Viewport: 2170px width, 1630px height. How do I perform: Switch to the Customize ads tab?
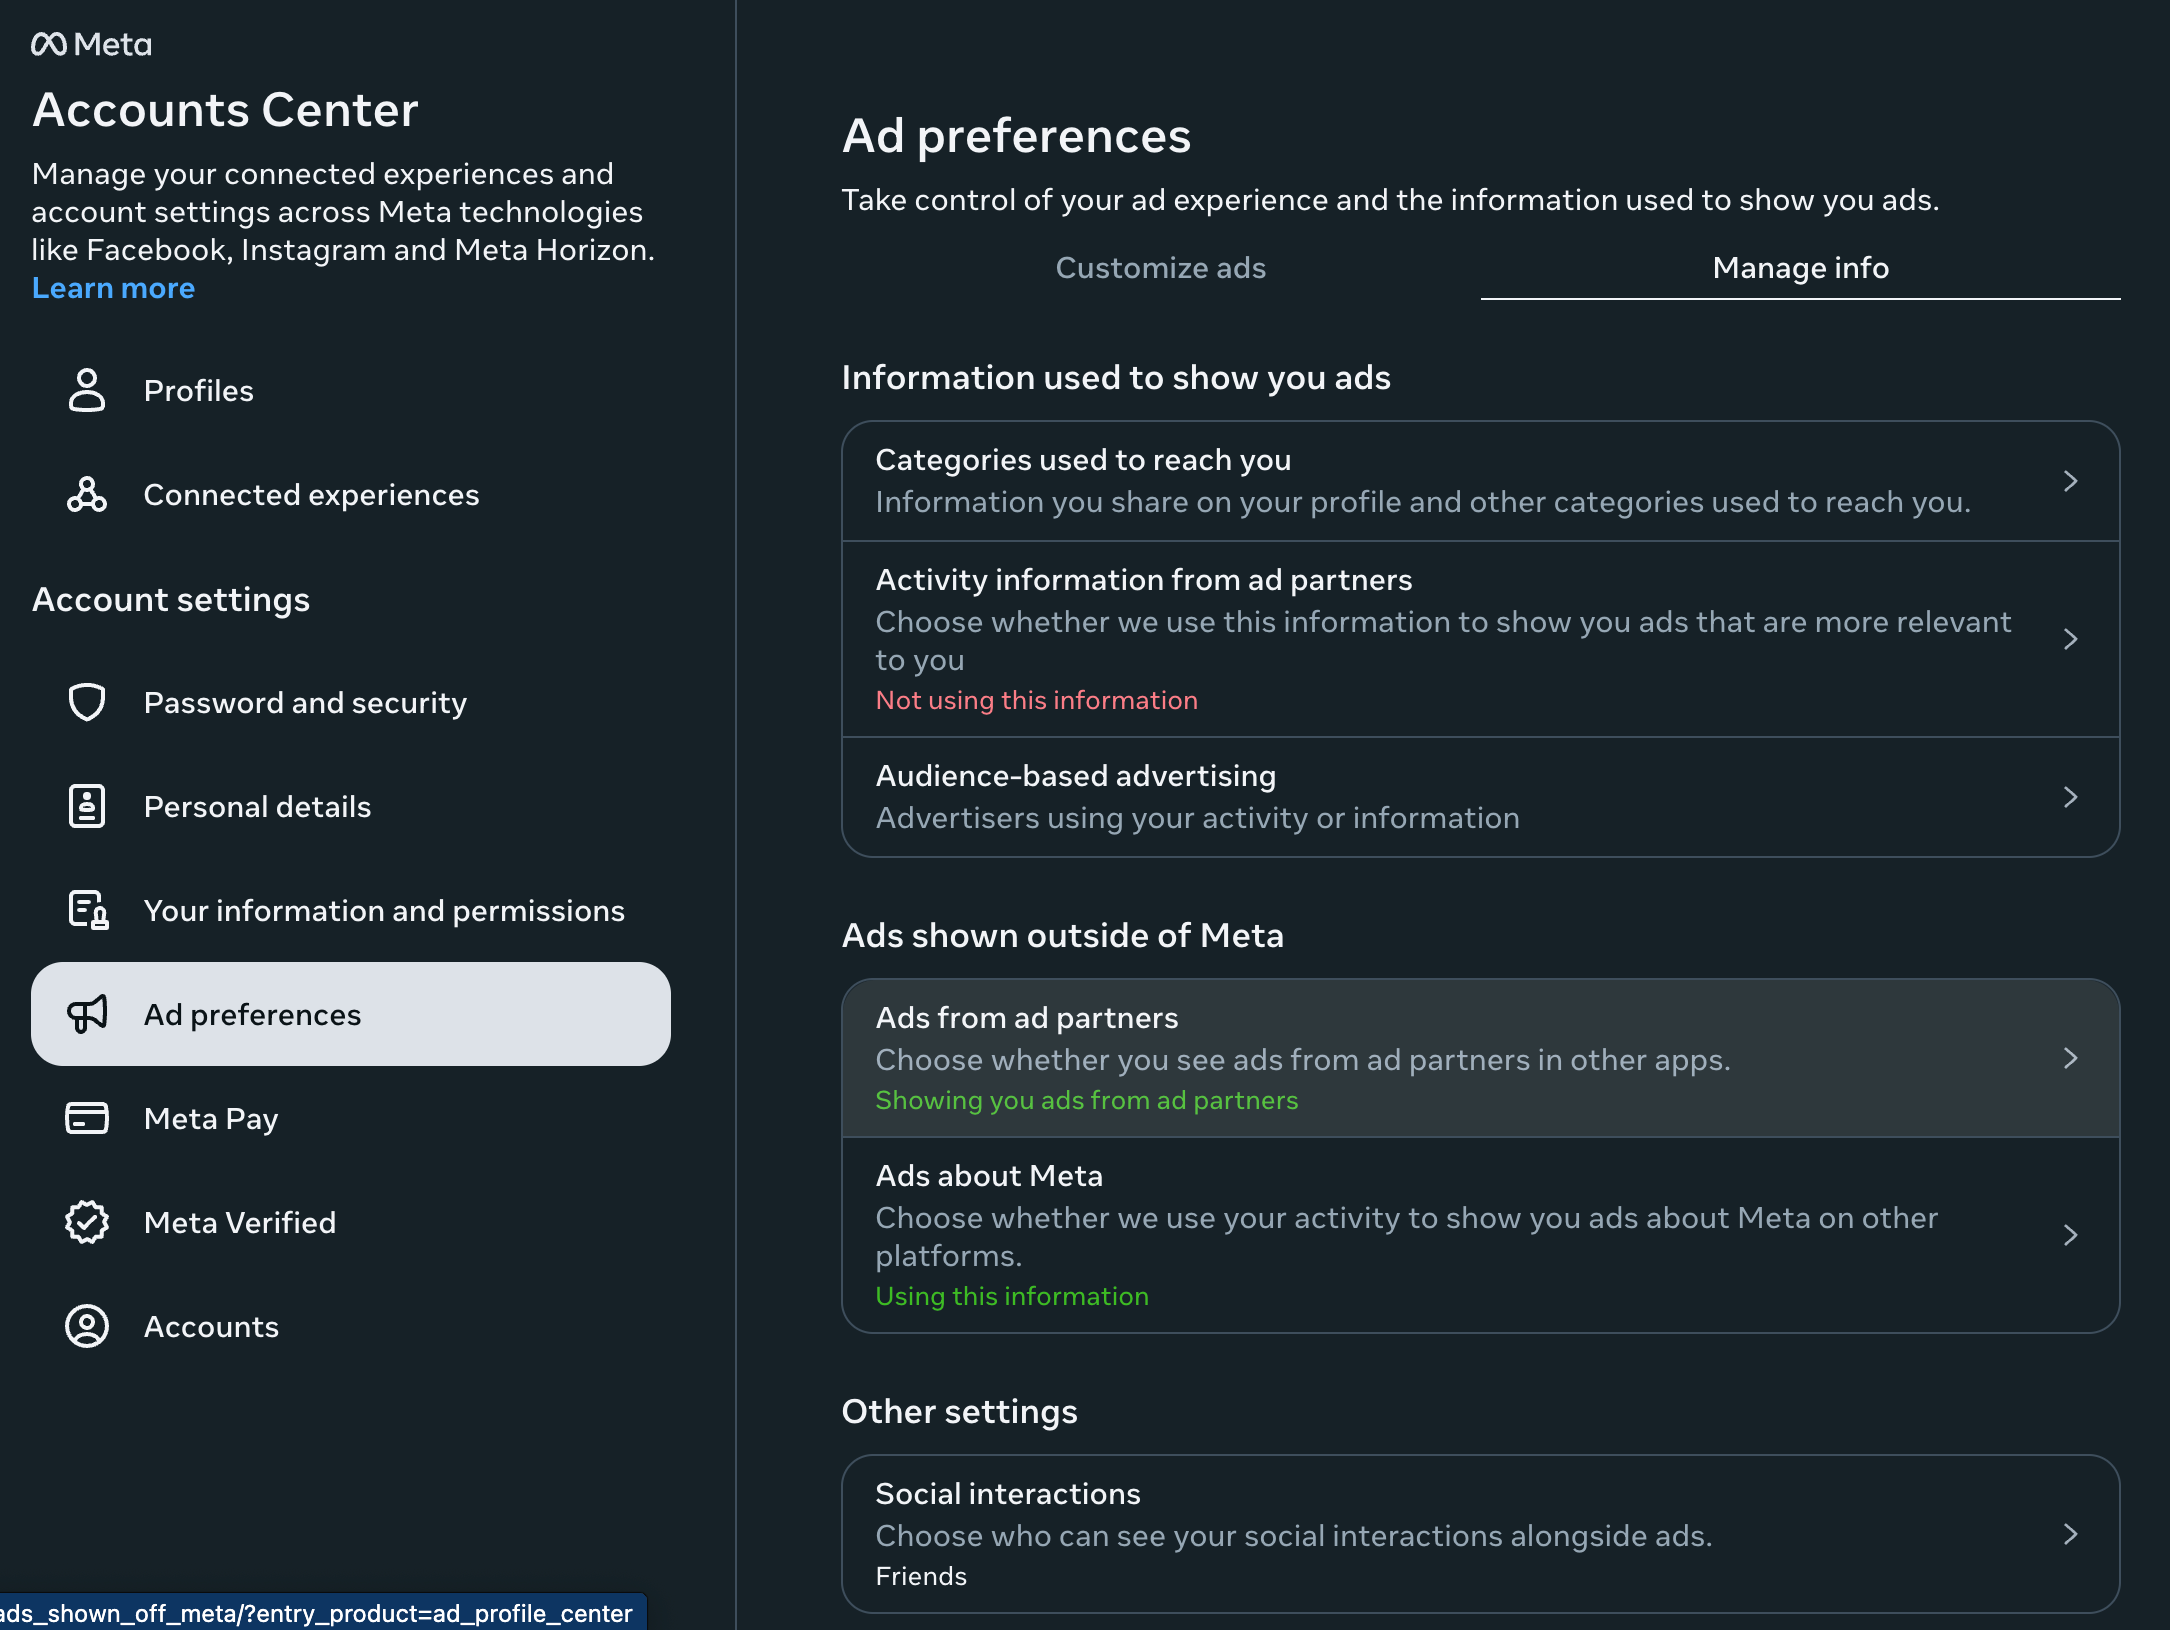(x=1161, y=268)
